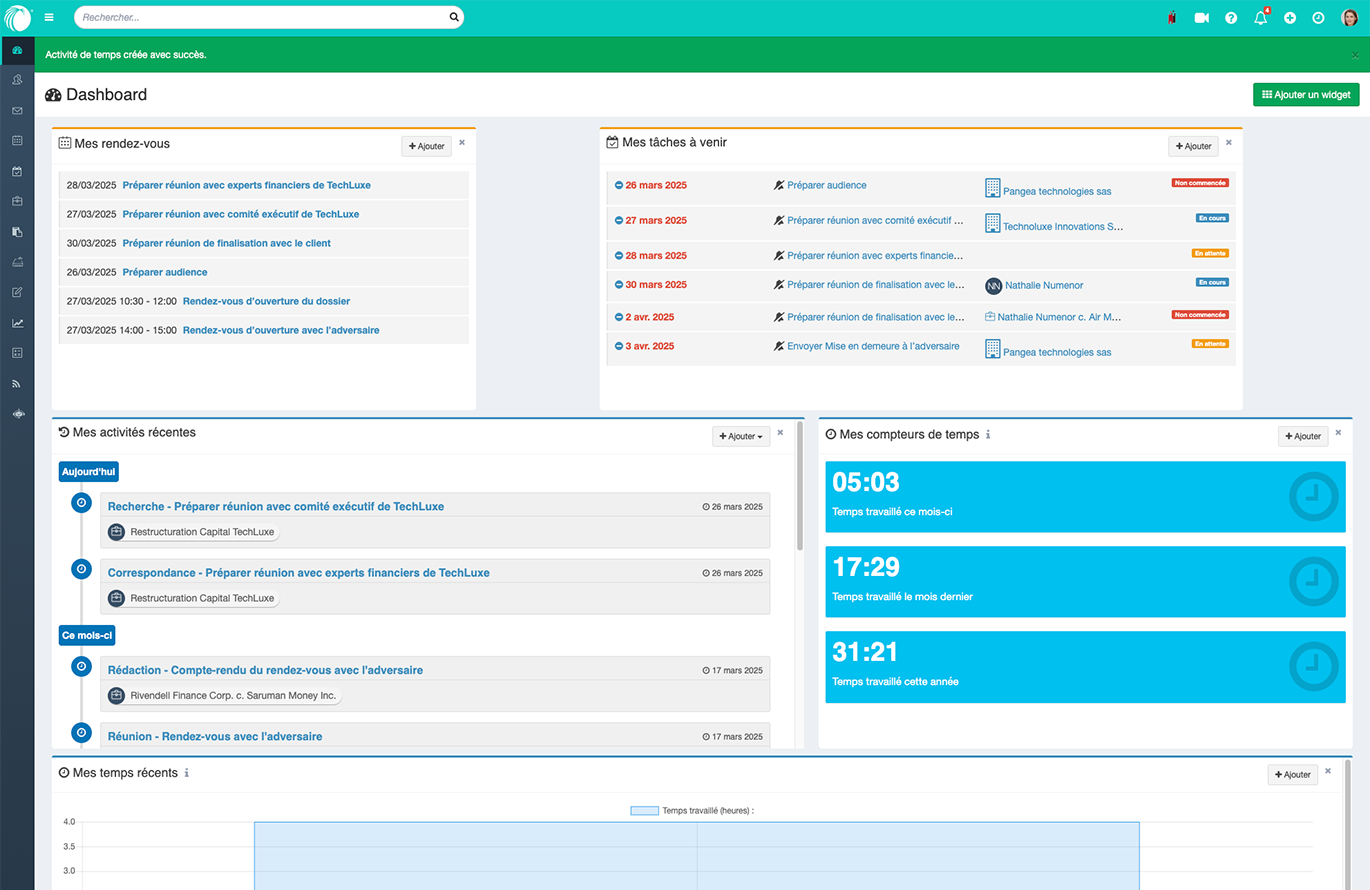Click the Ajouter un widget button
The height and width of the screenshot is (890, 1370).
click(x=1306, y=95)
